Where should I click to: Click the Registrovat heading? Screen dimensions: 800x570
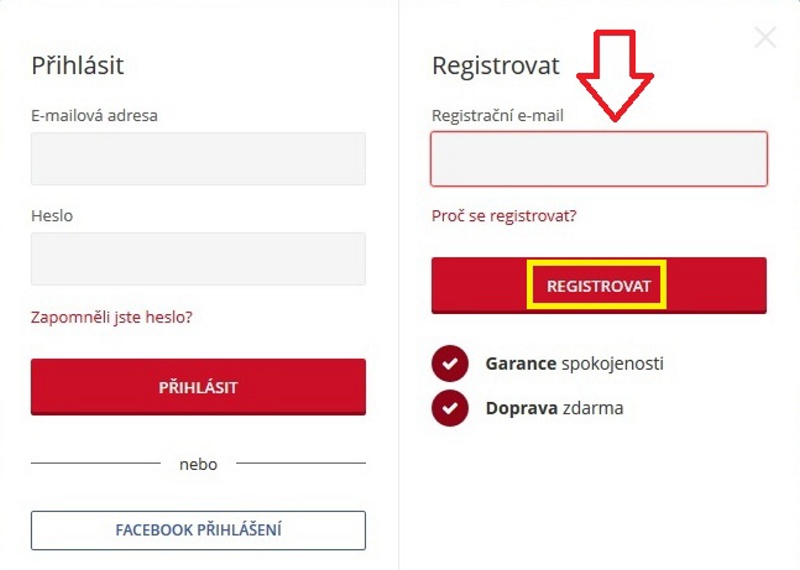click(496, 65)
